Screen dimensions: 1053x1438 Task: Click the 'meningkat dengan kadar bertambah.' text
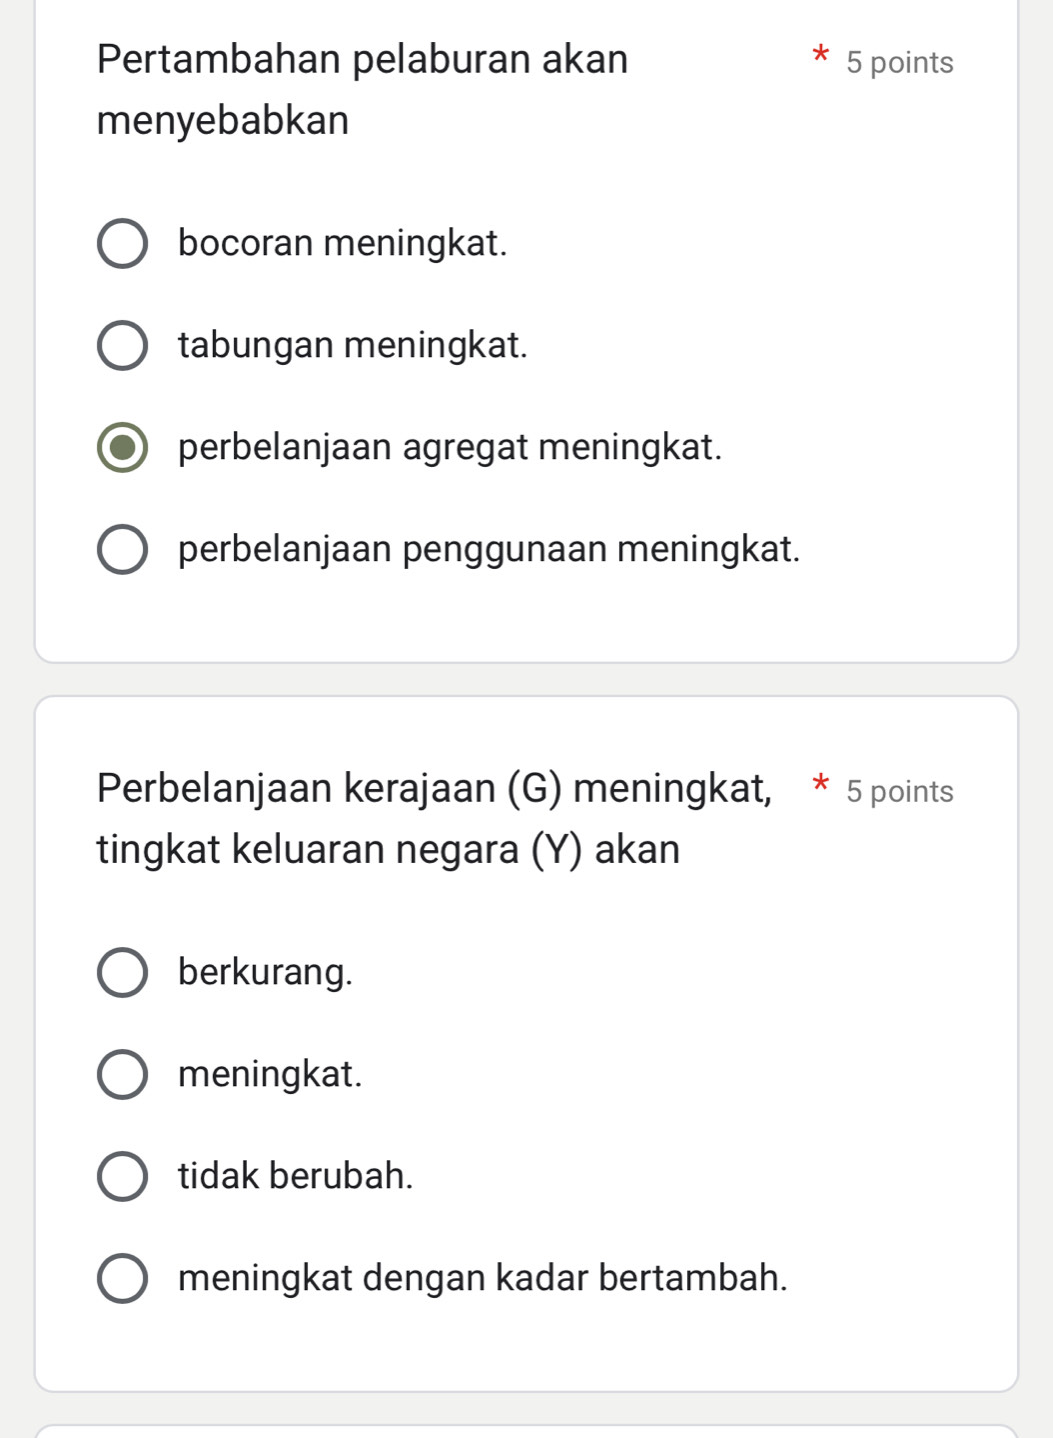point(482,1278)
